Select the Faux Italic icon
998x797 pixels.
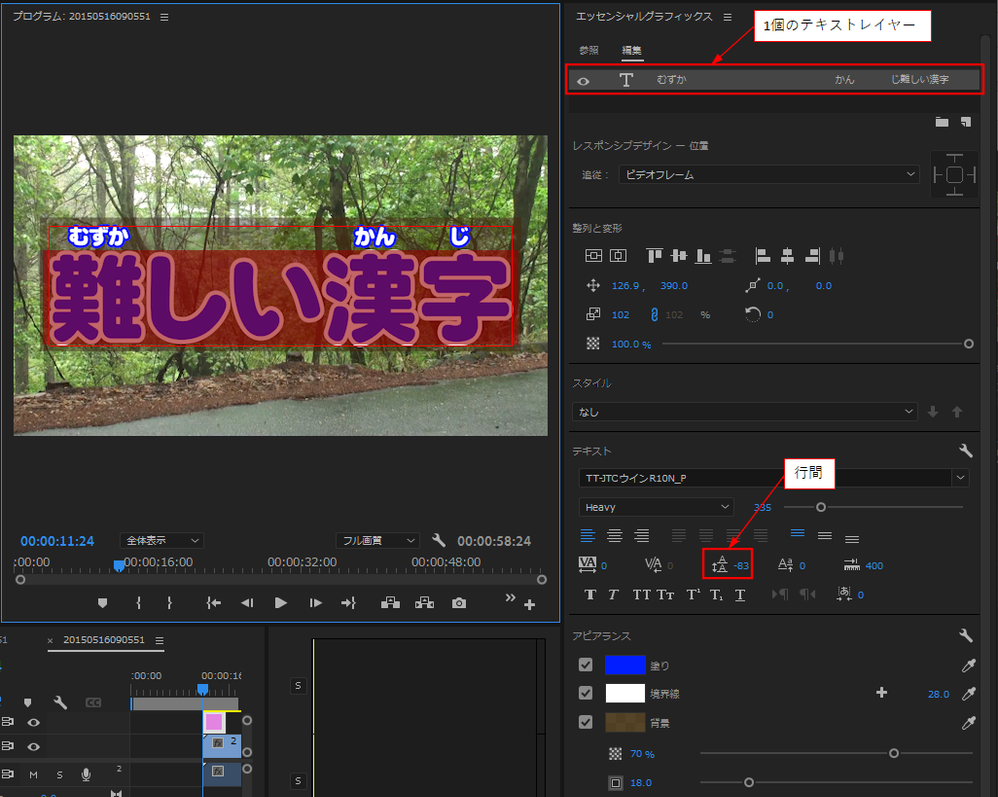[x=612, y=594]
